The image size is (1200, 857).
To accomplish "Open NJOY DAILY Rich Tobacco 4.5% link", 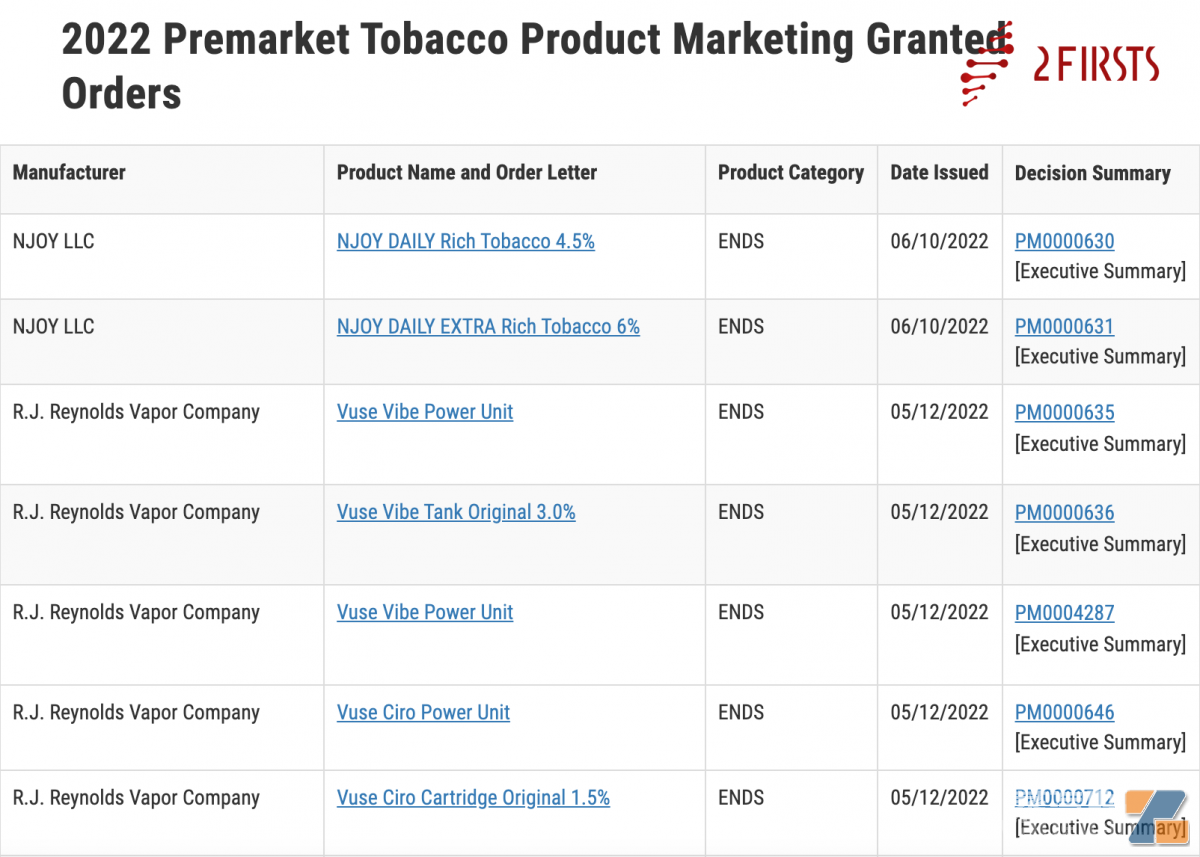I will (465, 242).
